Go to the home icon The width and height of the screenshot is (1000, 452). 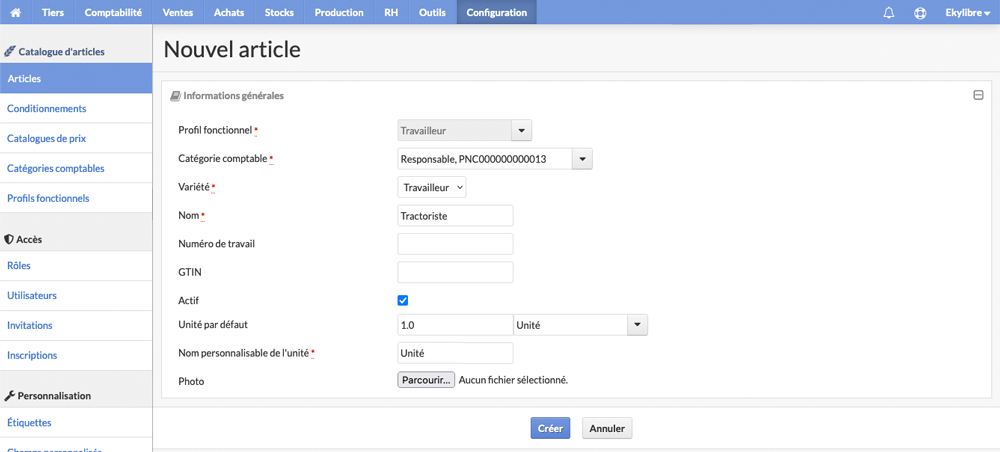tap(16, 12)
